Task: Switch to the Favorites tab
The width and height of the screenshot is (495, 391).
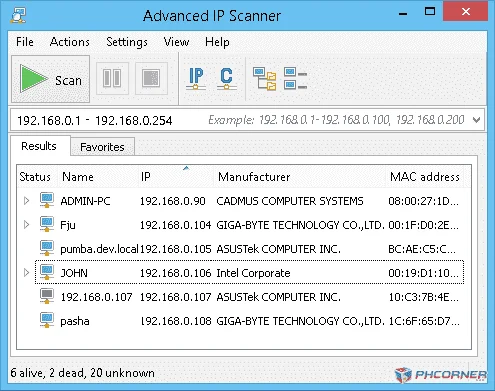Action: 102,147
